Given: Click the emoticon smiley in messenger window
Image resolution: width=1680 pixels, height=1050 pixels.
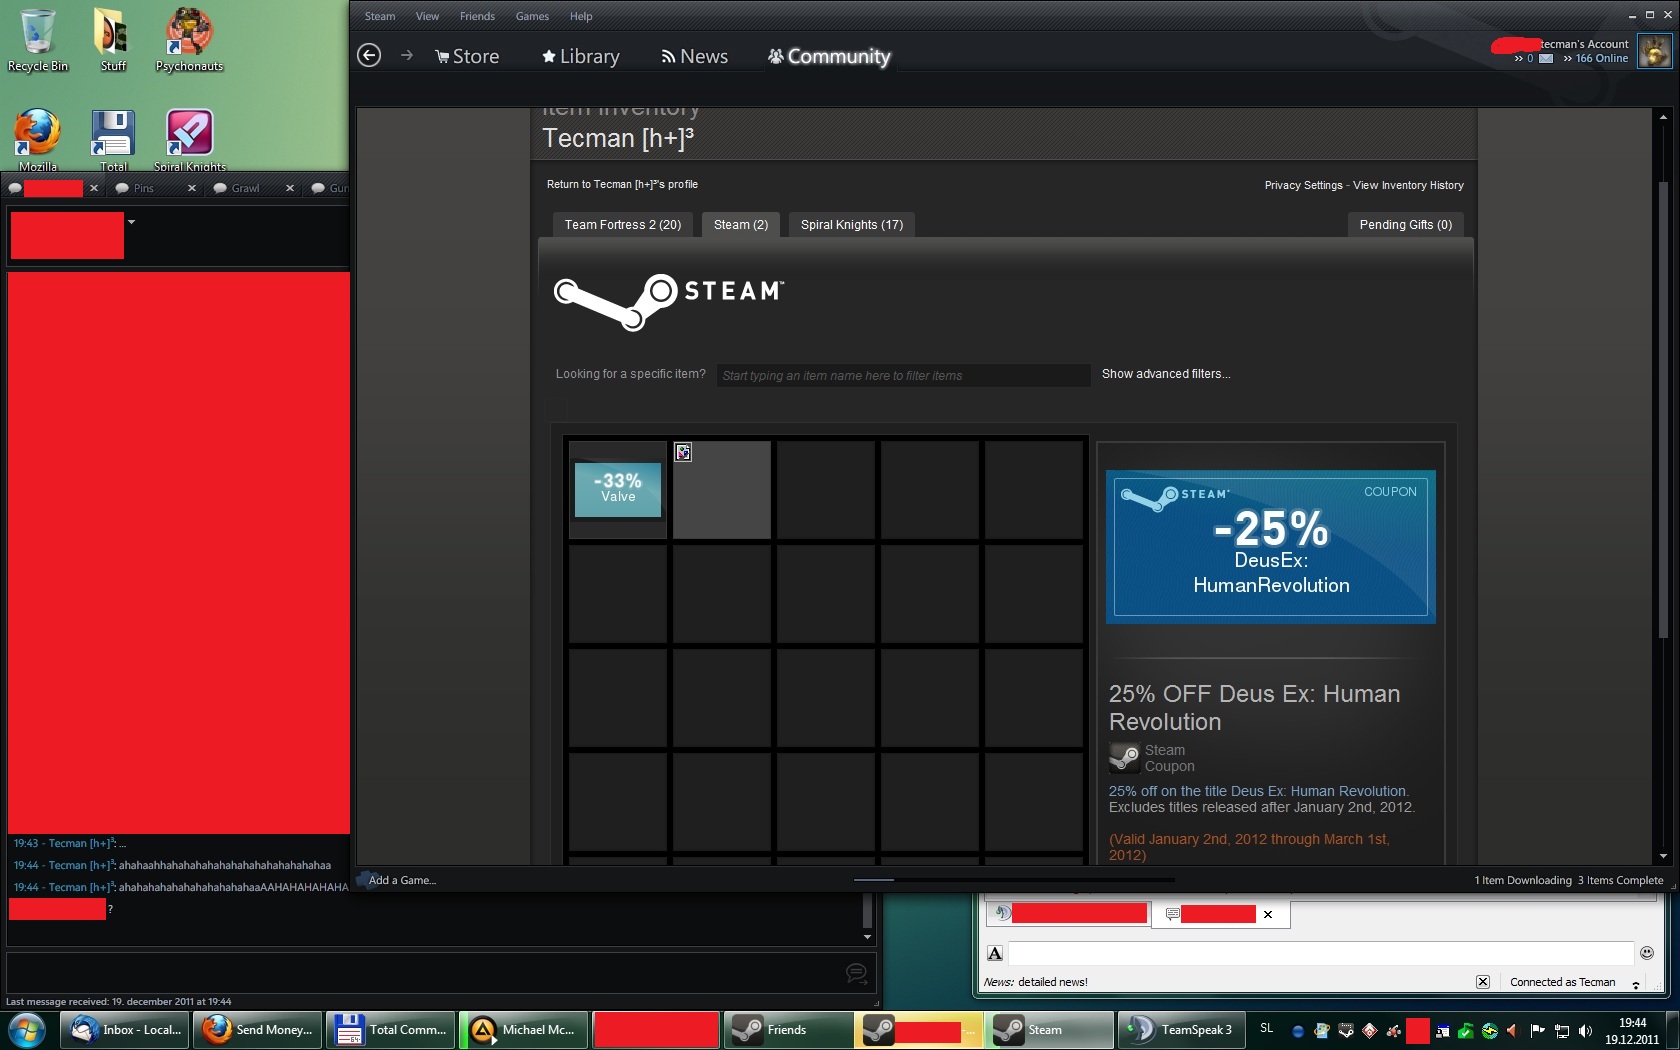Looking at the screenshot, I should point(1647,953).
